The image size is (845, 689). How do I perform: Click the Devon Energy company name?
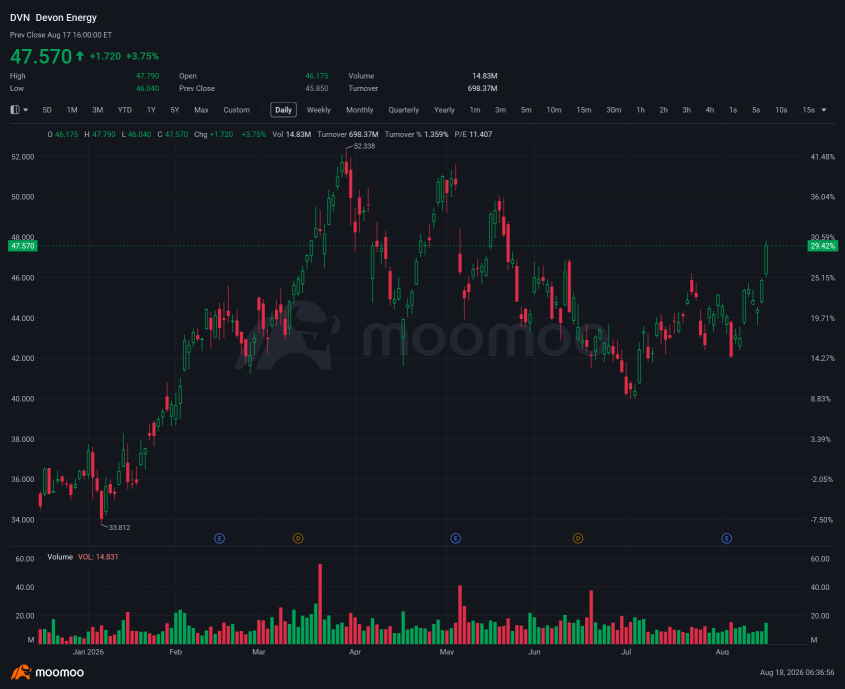pyautogui.click(x=66, y=18)
